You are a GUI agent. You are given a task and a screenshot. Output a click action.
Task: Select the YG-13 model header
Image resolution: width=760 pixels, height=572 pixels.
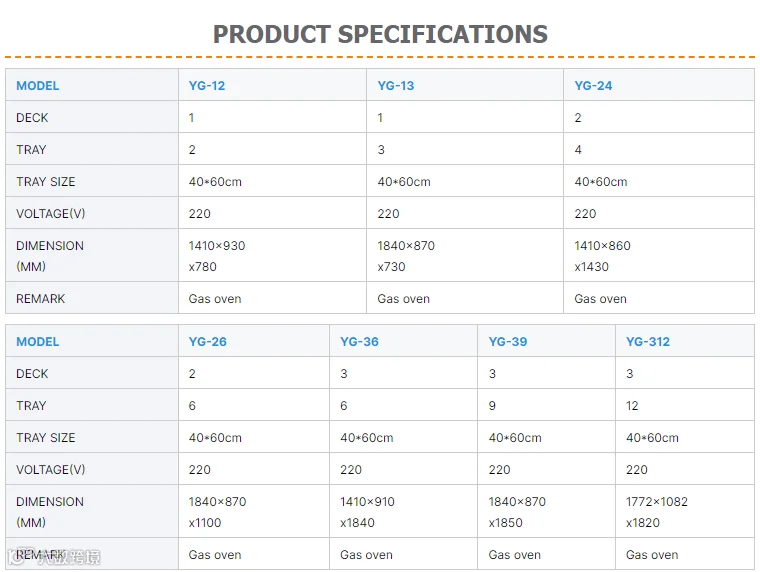(396, 86)
